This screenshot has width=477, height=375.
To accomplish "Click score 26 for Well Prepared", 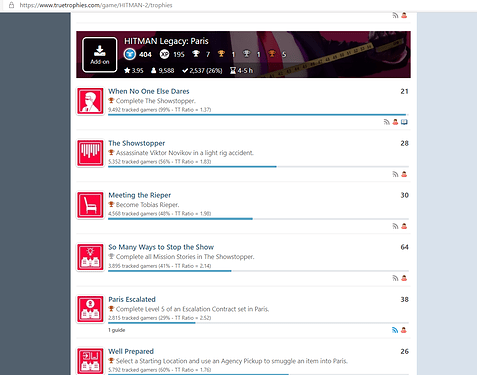I will coord(404,351).
